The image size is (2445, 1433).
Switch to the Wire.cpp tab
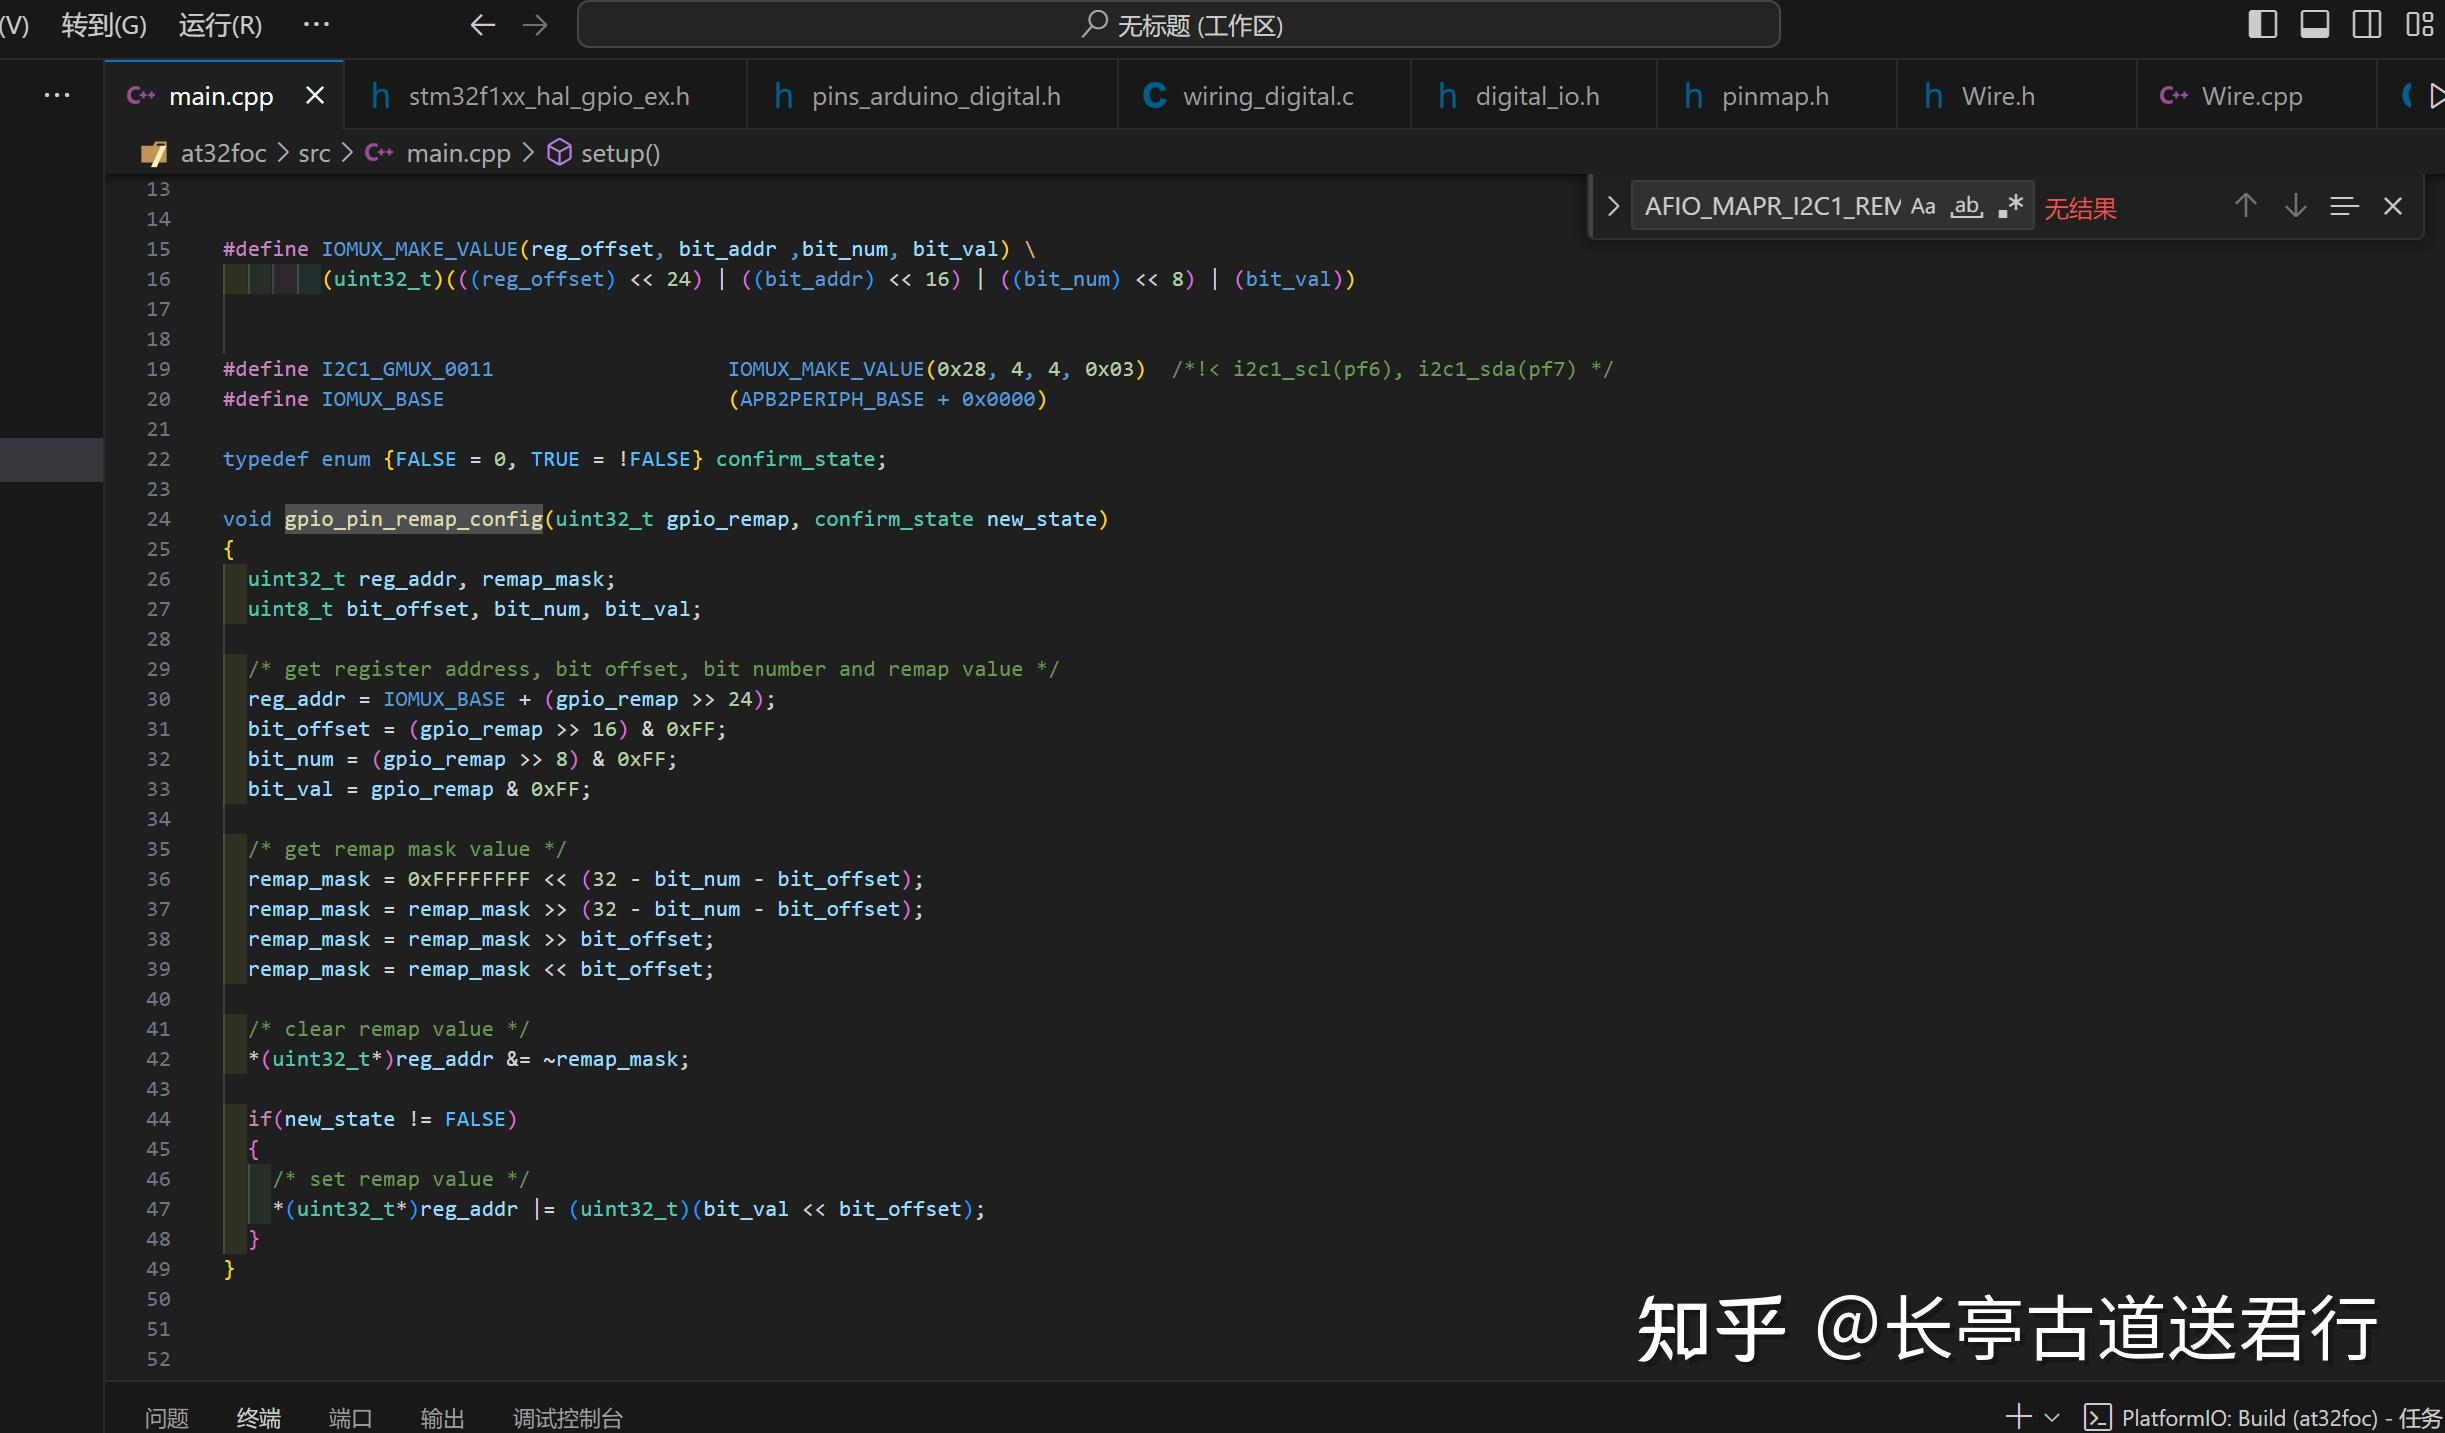(2251, 96)
